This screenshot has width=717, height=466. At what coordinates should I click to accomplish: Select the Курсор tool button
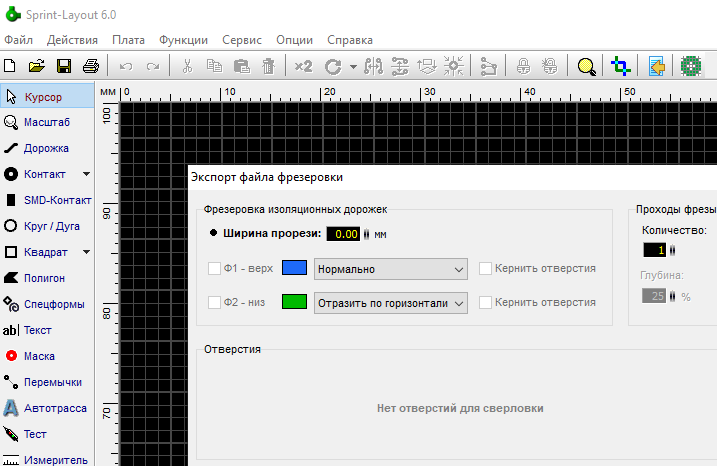pos(46,97)
